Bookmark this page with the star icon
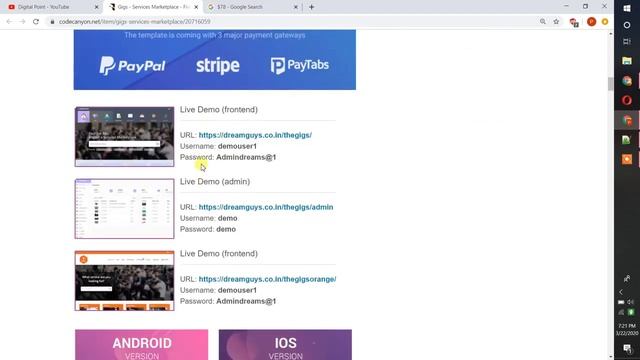 coord(556,22)
